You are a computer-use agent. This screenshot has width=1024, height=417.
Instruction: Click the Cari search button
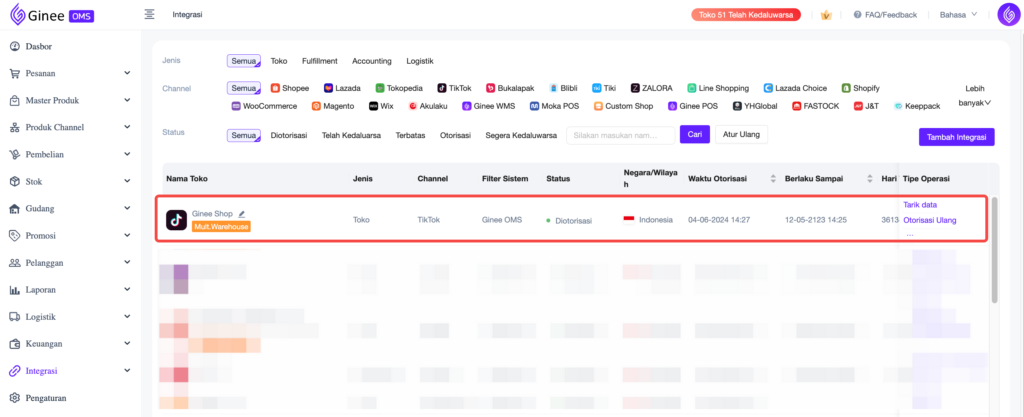695,134
